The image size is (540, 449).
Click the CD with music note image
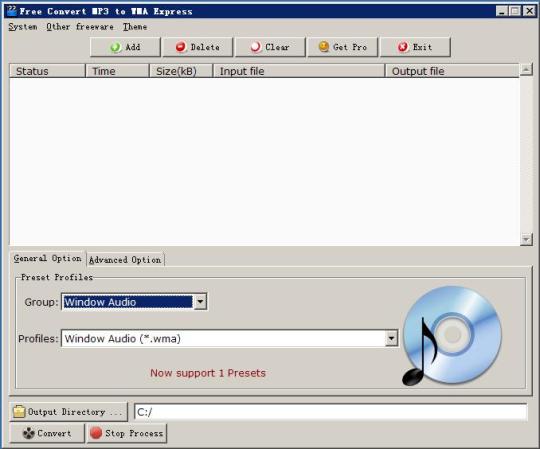(x=452, y=336)
